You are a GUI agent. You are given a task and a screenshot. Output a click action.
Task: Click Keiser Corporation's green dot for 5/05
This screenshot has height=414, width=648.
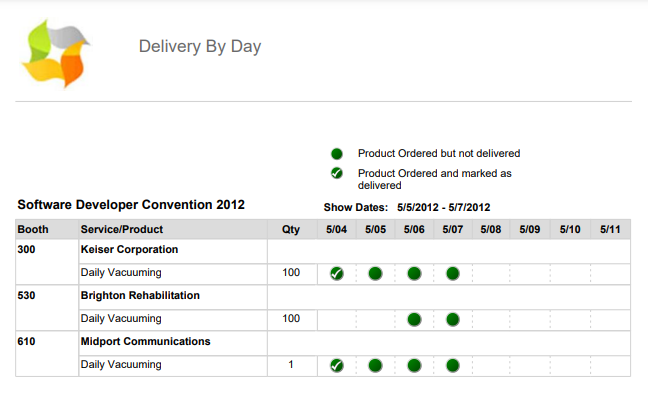pos(375,273)
